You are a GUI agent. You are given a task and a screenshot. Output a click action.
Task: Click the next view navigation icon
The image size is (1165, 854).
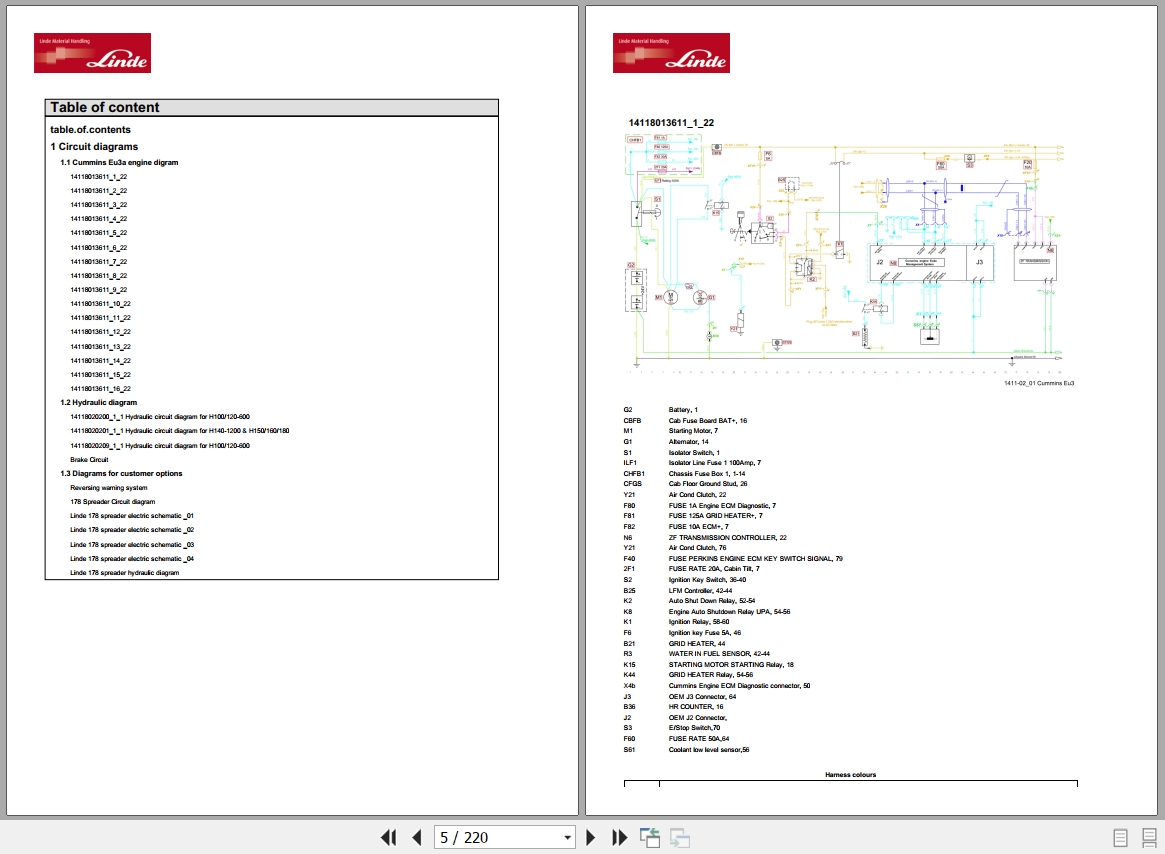pos(680,838)
